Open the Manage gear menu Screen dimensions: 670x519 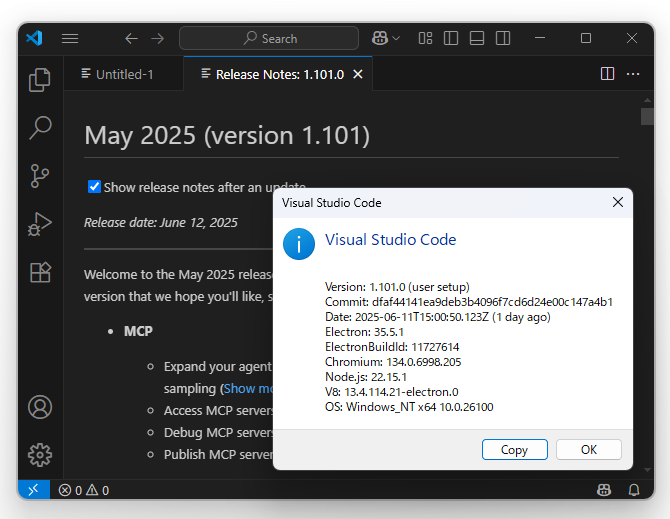[40, 455]
